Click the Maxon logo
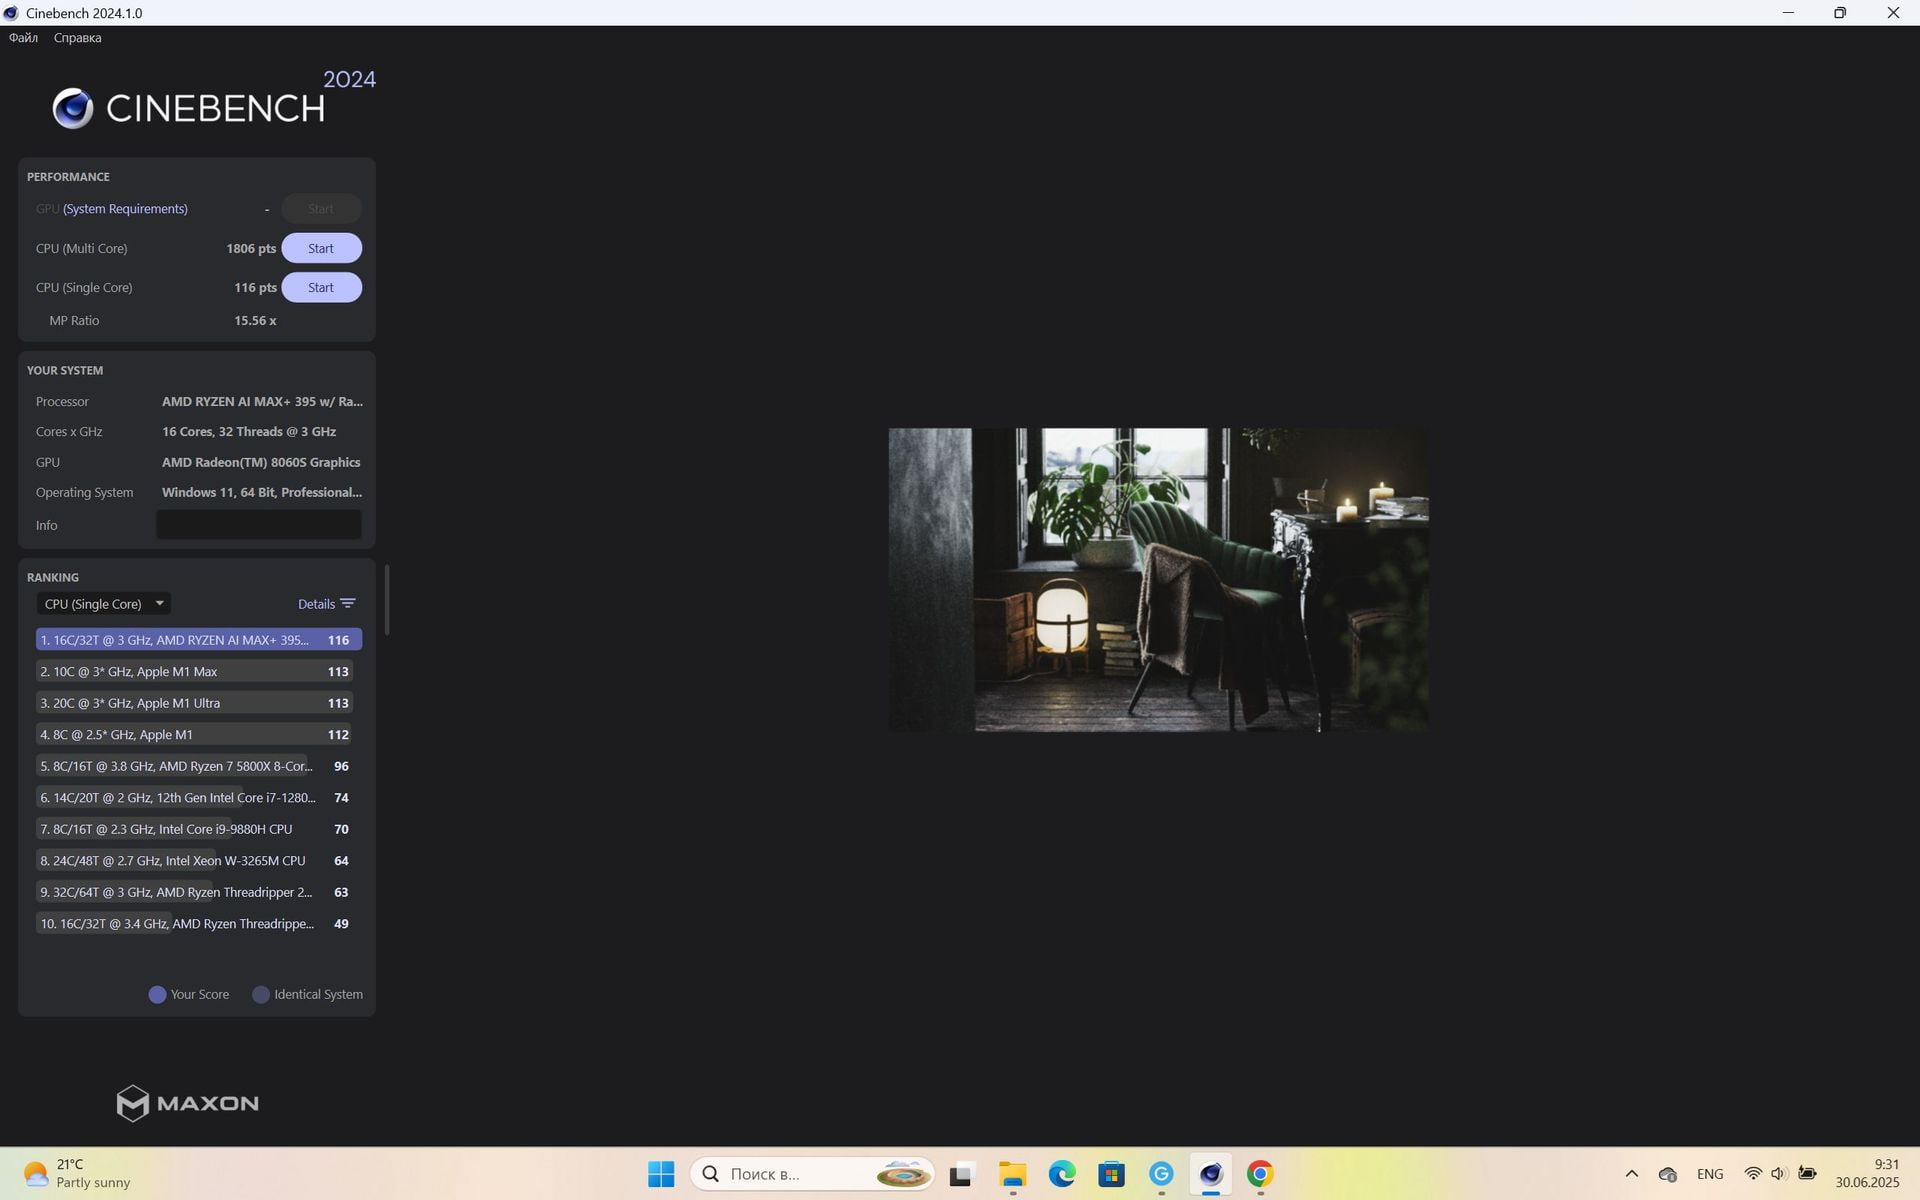1920x1200 pixels. coord(187,1103)
